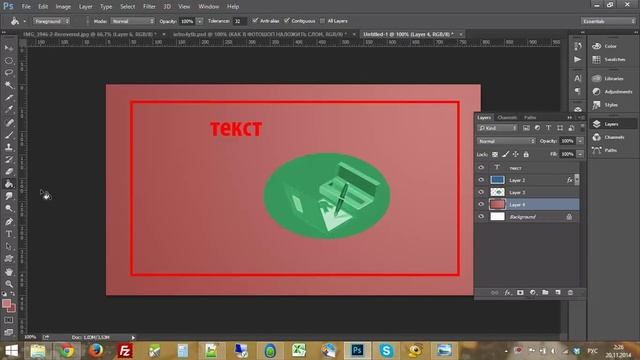Toggle the Contiguous checkbox
Viewport: 640px width, 360px height.
(x=287, y=20)
